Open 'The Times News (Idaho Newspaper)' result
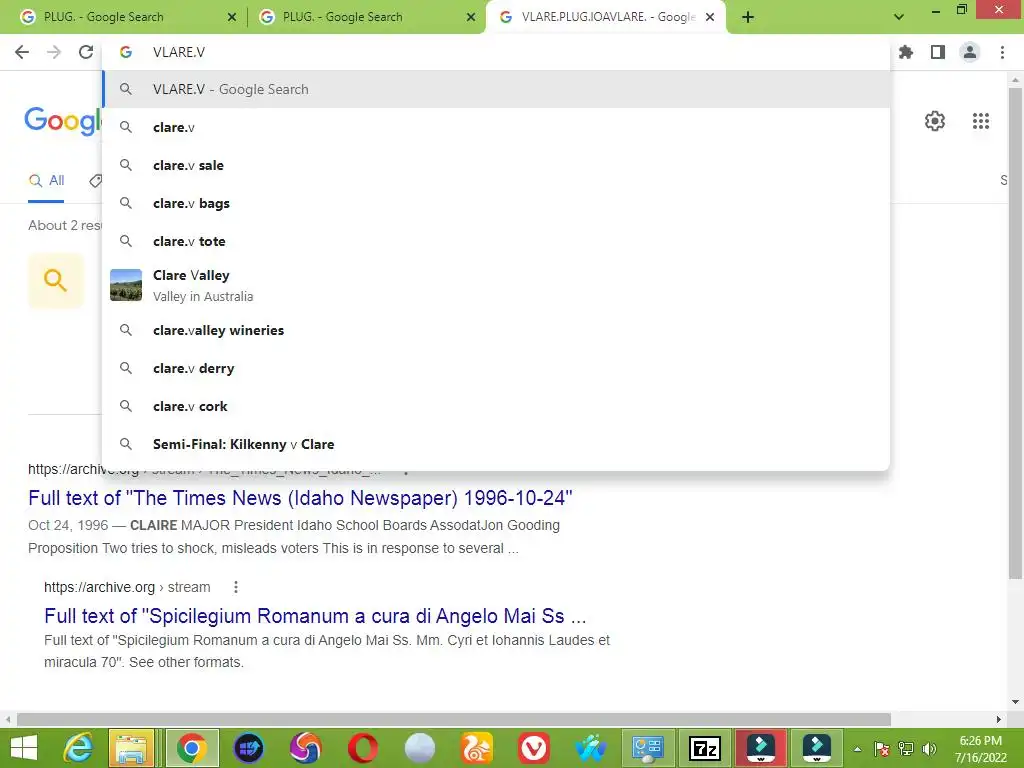The width and height of the screenshot is (1024, 768). pyautogui.click(x=300, y=498)
